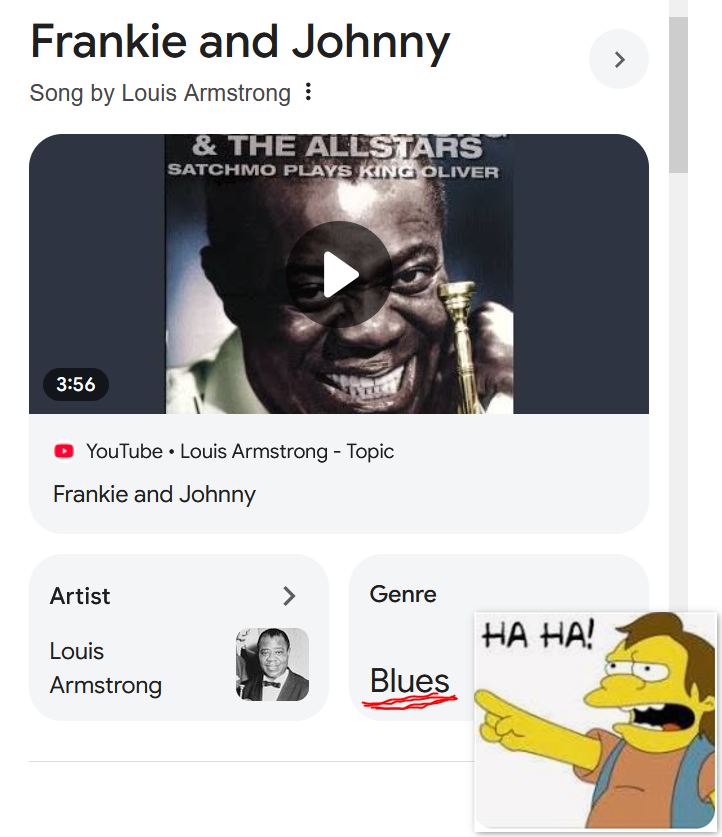
Task: Click the Song by Louis Armstrong subtitle
Action: tap(160, 93)
